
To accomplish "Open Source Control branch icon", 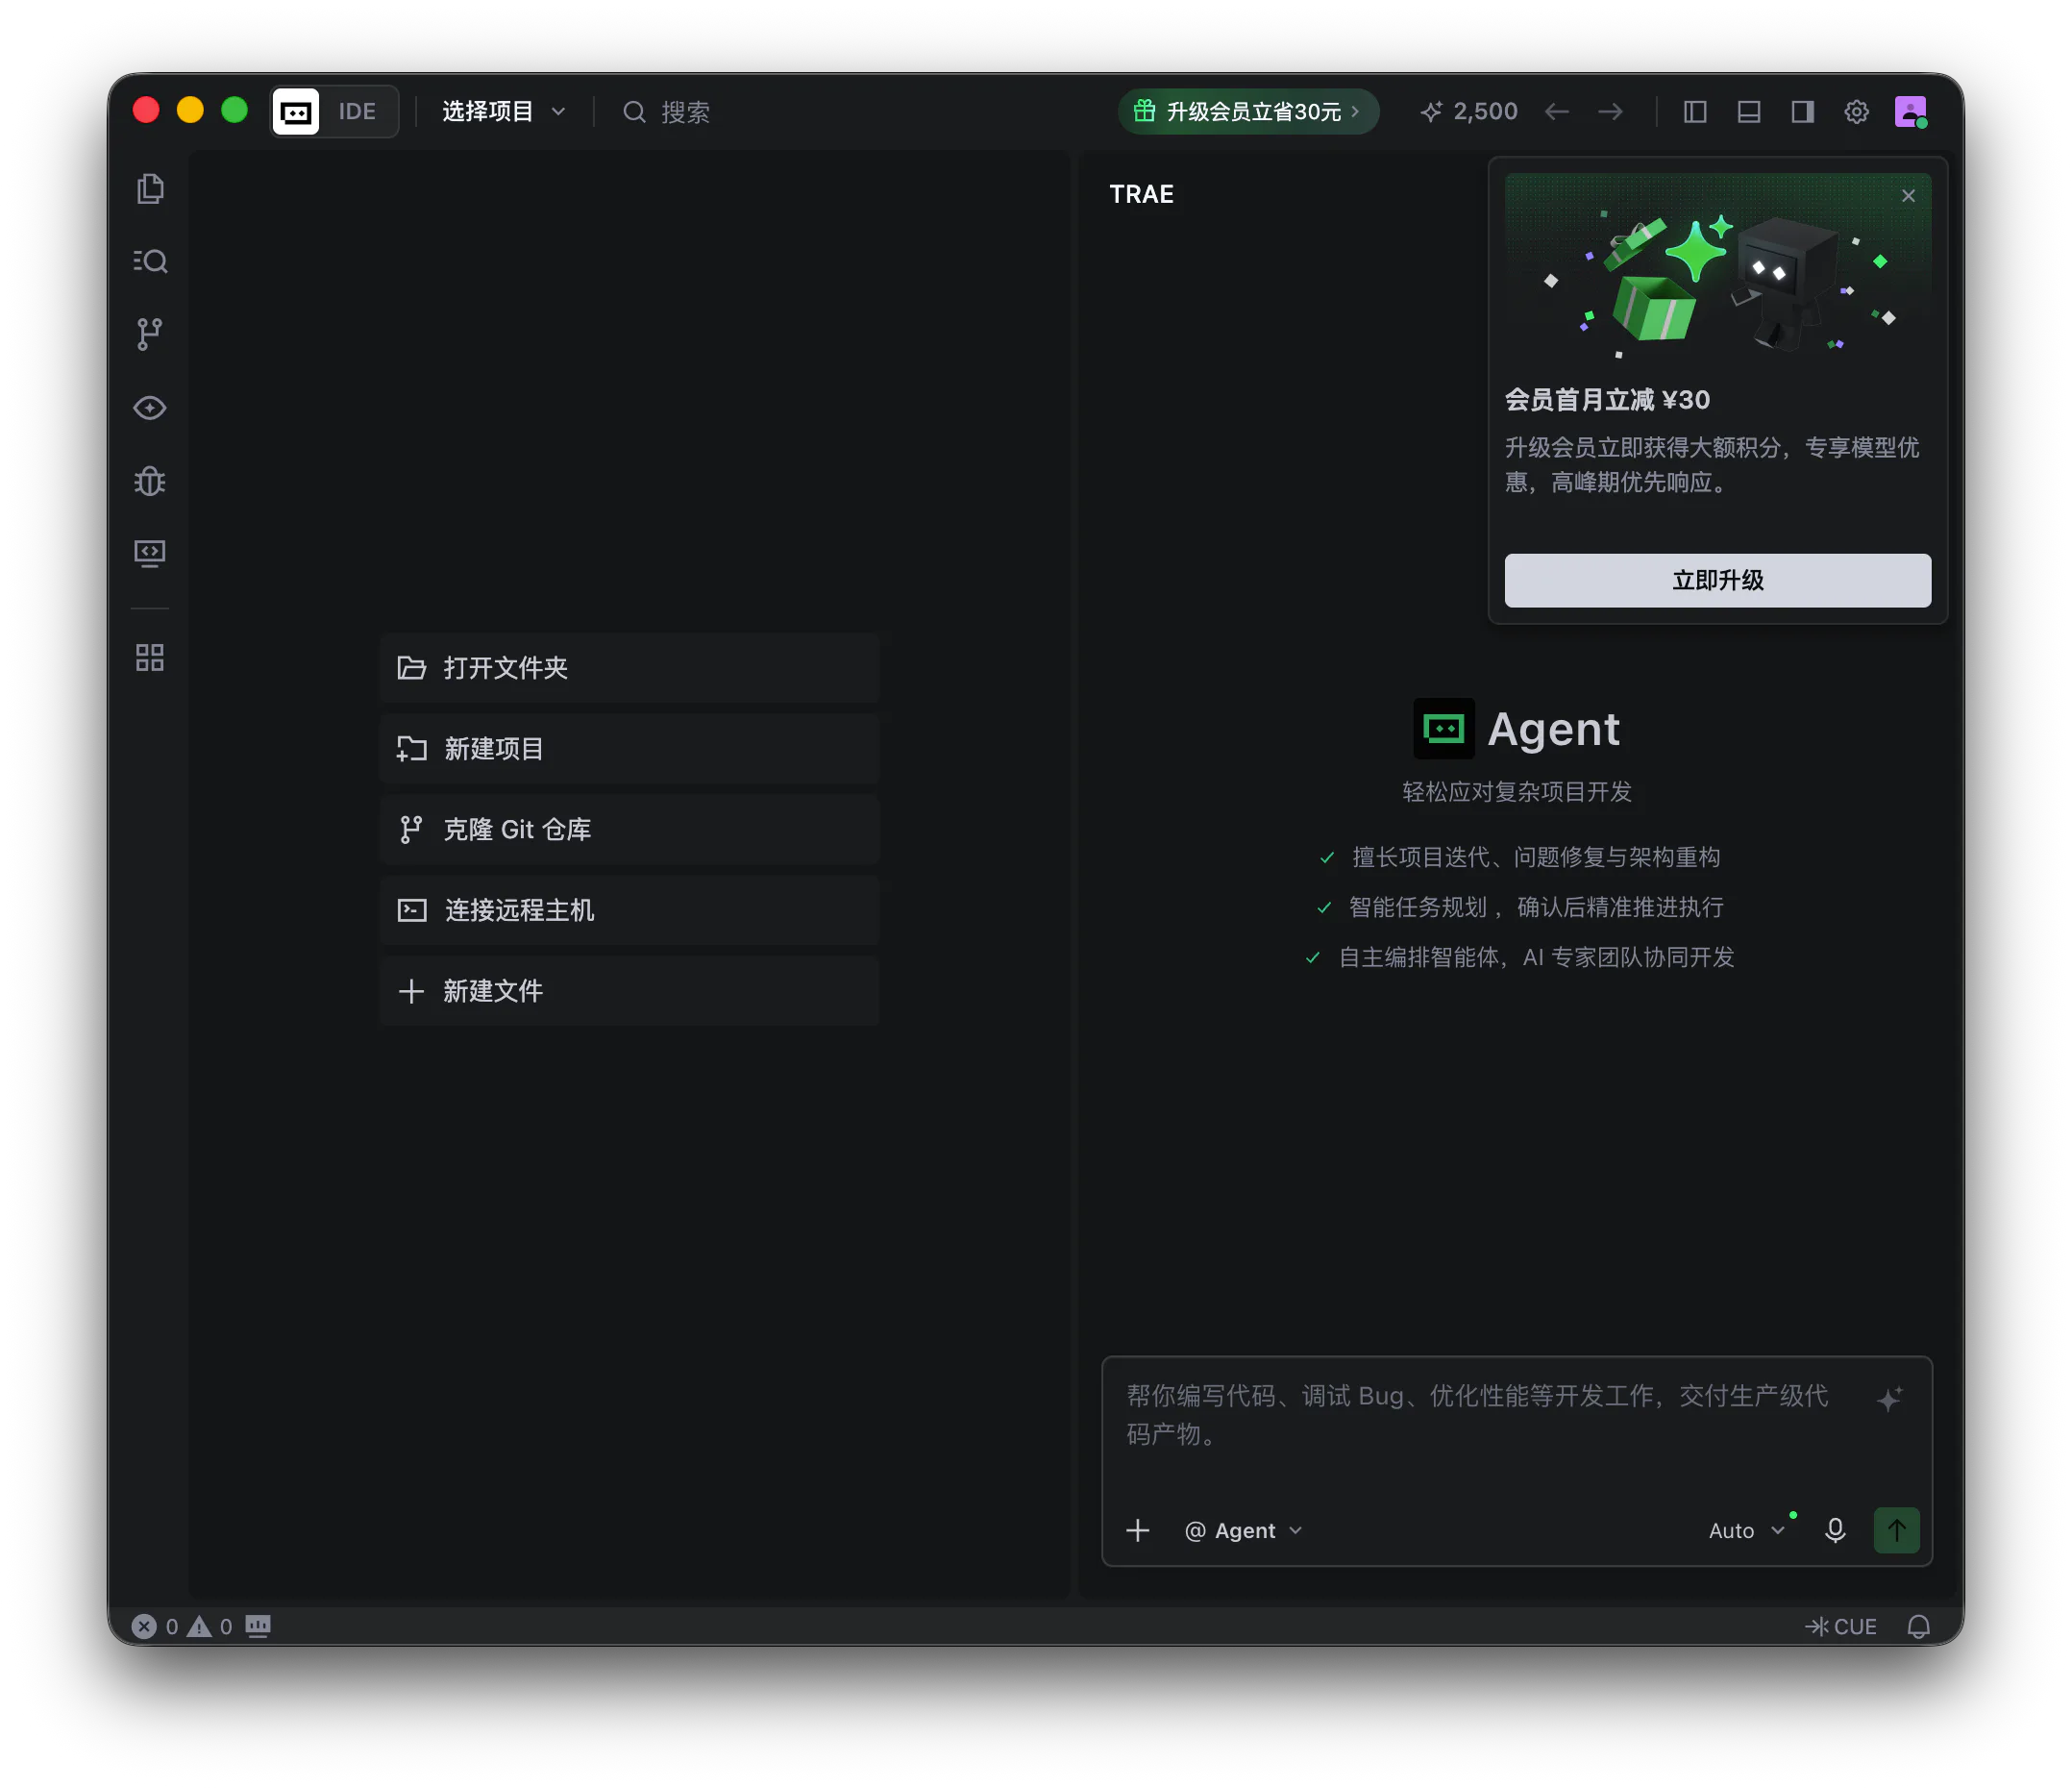I will [x=150, y=334].
